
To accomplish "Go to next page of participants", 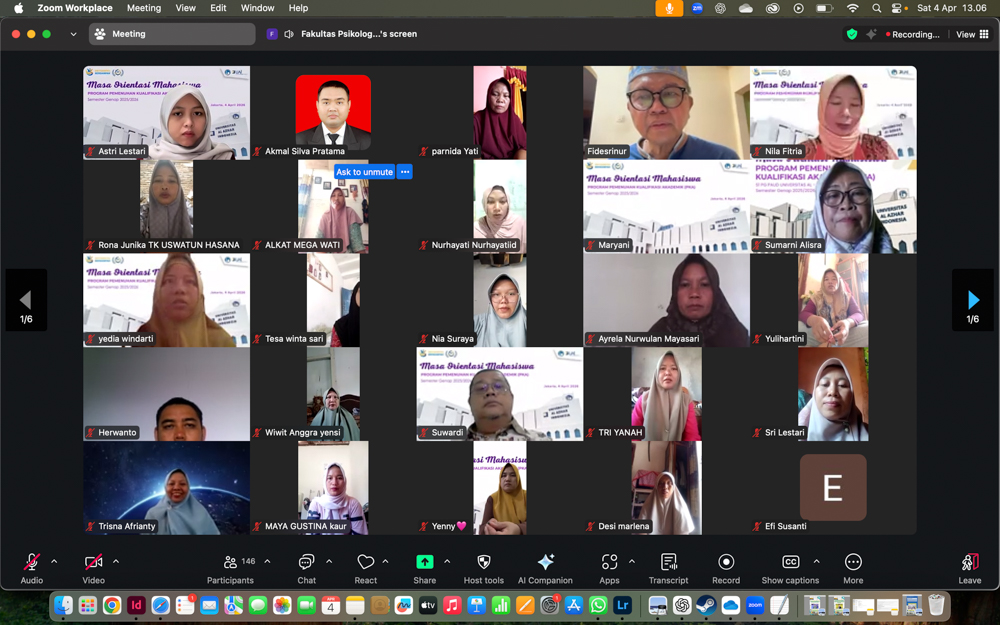I will [x=972, y=300].
